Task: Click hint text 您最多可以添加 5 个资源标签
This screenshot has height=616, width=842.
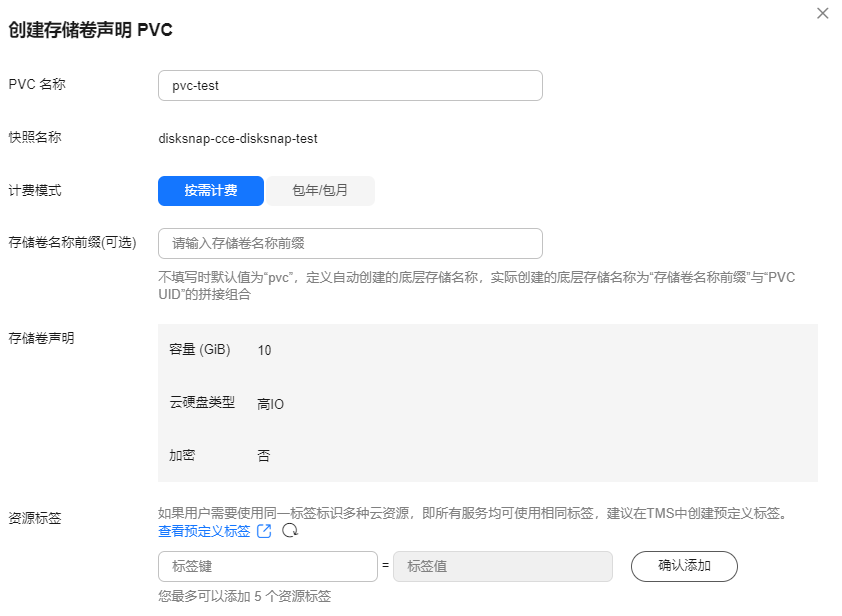Action: click(x=244, y=596)
